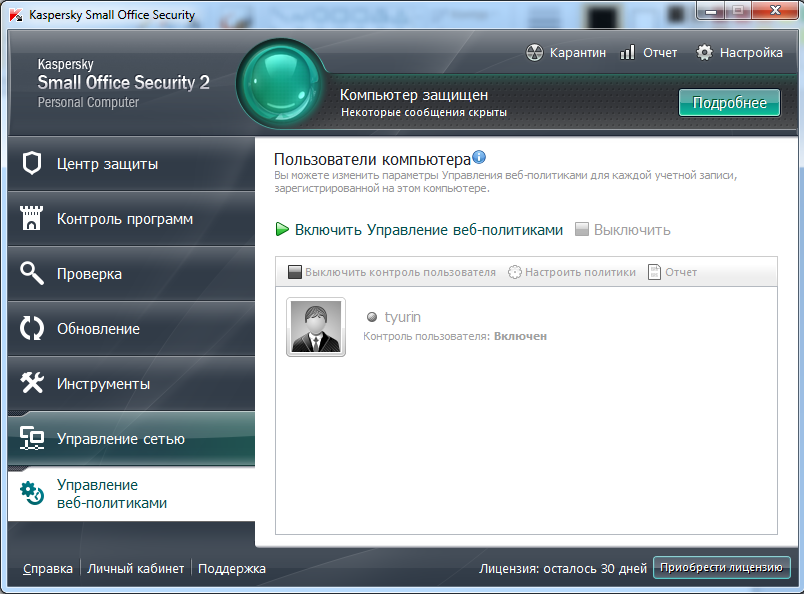Click the circular arrows icon of Обновление
804x594 pixels.
point(32,328)
